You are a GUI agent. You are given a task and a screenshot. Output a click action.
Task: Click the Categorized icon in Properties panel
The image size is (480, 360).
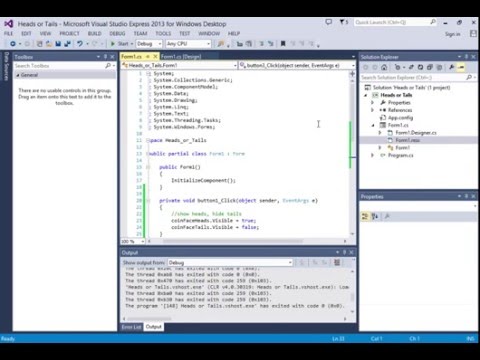[365, 217]
